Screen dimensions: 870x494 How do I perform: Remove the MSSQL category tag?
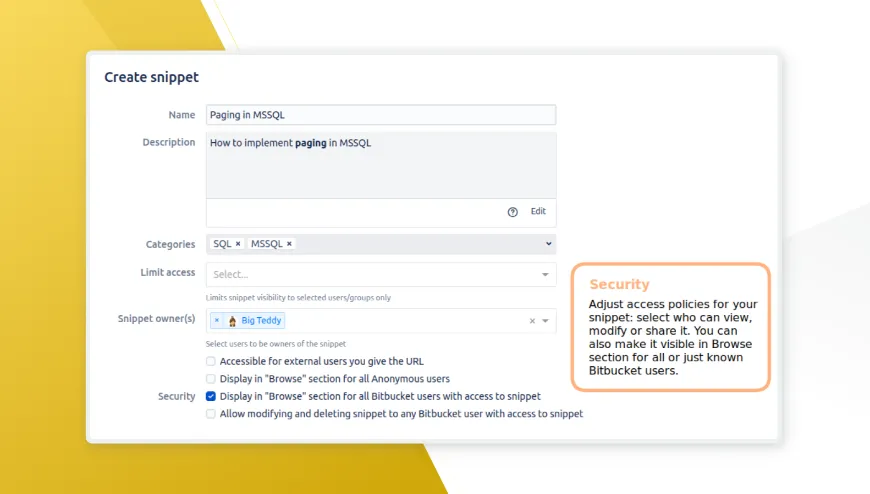[x=289, y=244]
